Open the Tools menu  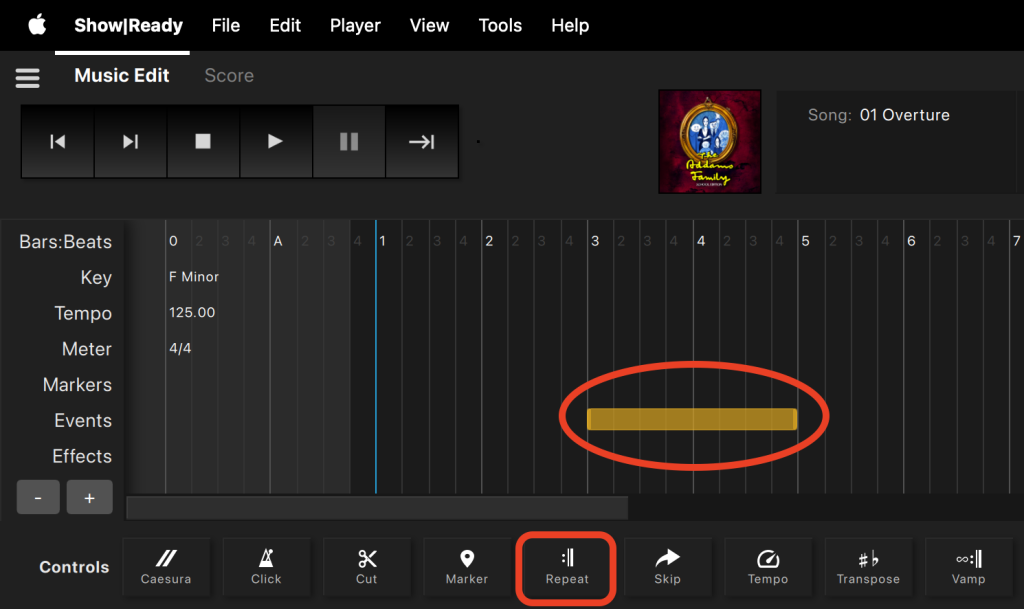pos(500,25)
